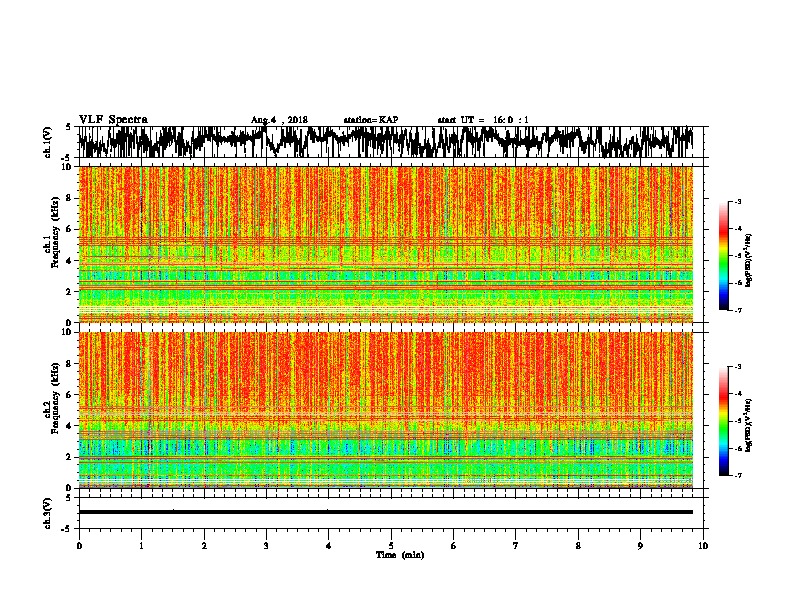Click the ch.2 'Frequency (kHz)' axis label
This screenshot has height=612, width=792.
tap(54, 398)
